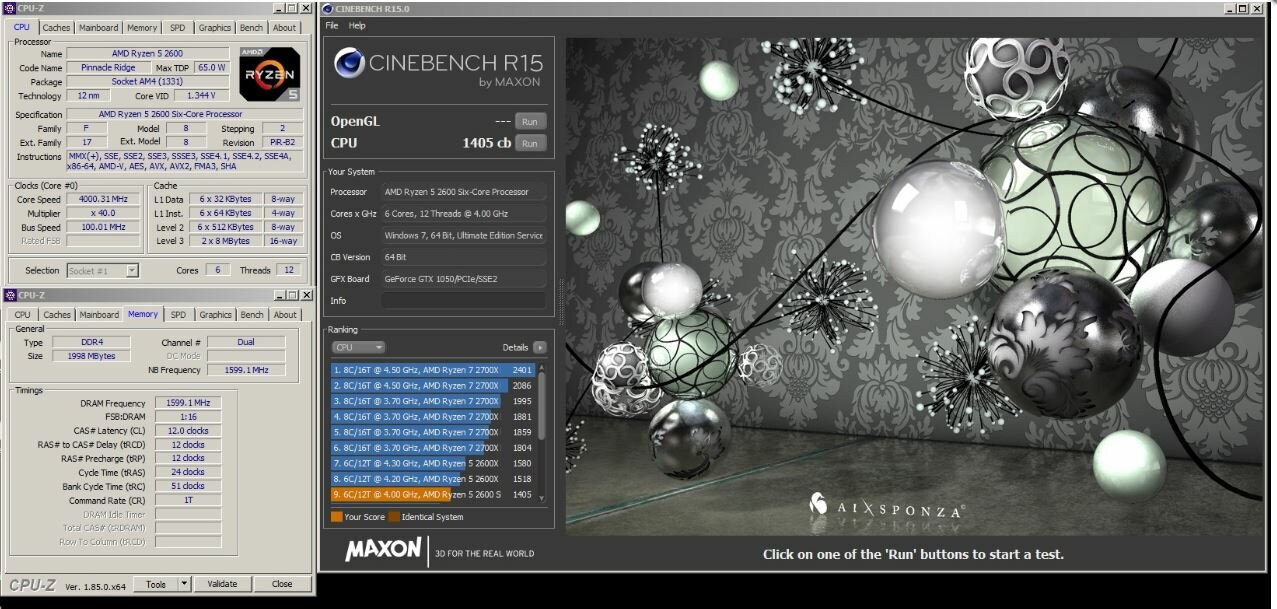The width and height of the screenshot is (1277, 609).
Task: Select Graphics tab in bottom CPU-Z memory window
Action: click(x=215, y=315)
